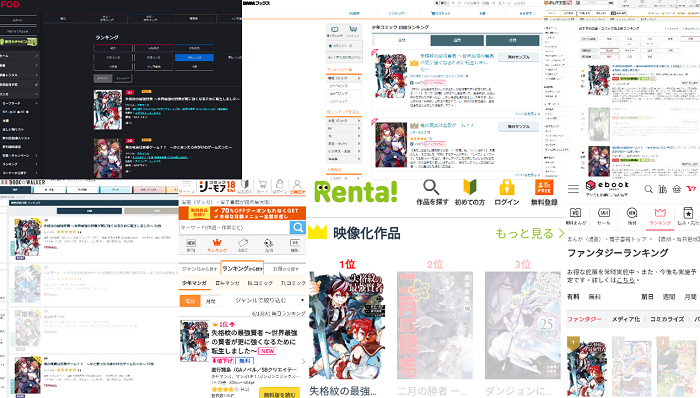Click the blue highlighted category button in FOD ranking
The height and width of the screenshot is (398, 700).
point(194,58)
